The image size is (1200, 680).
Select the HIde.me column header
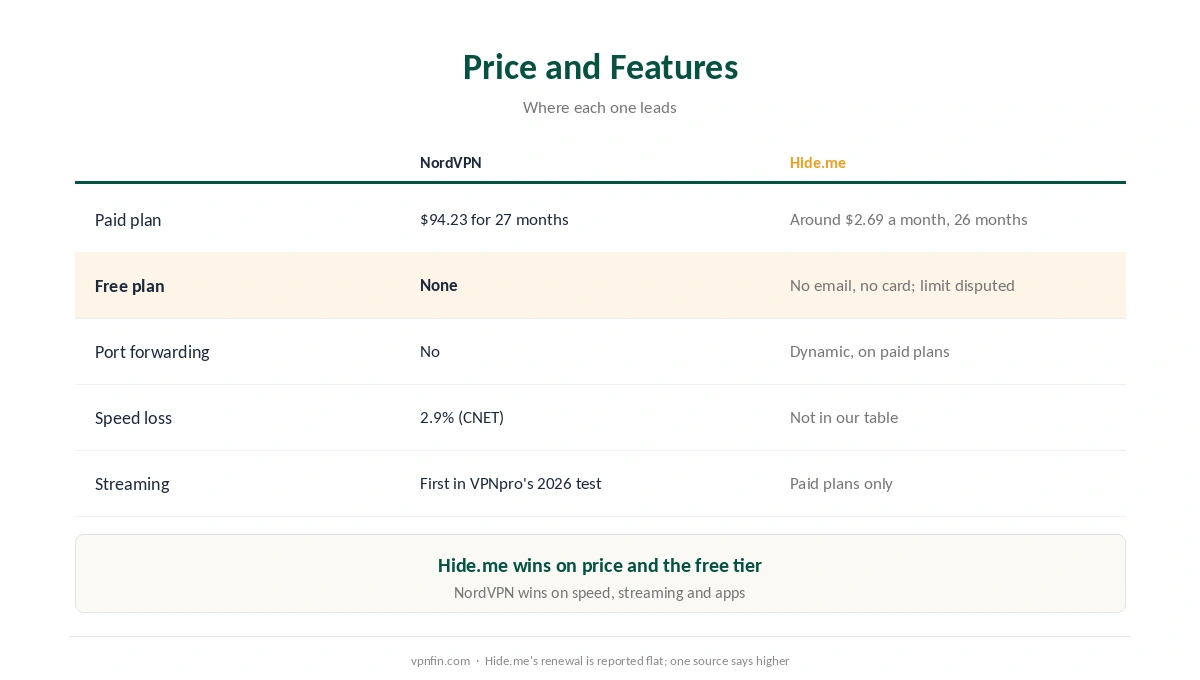point(818,162)
